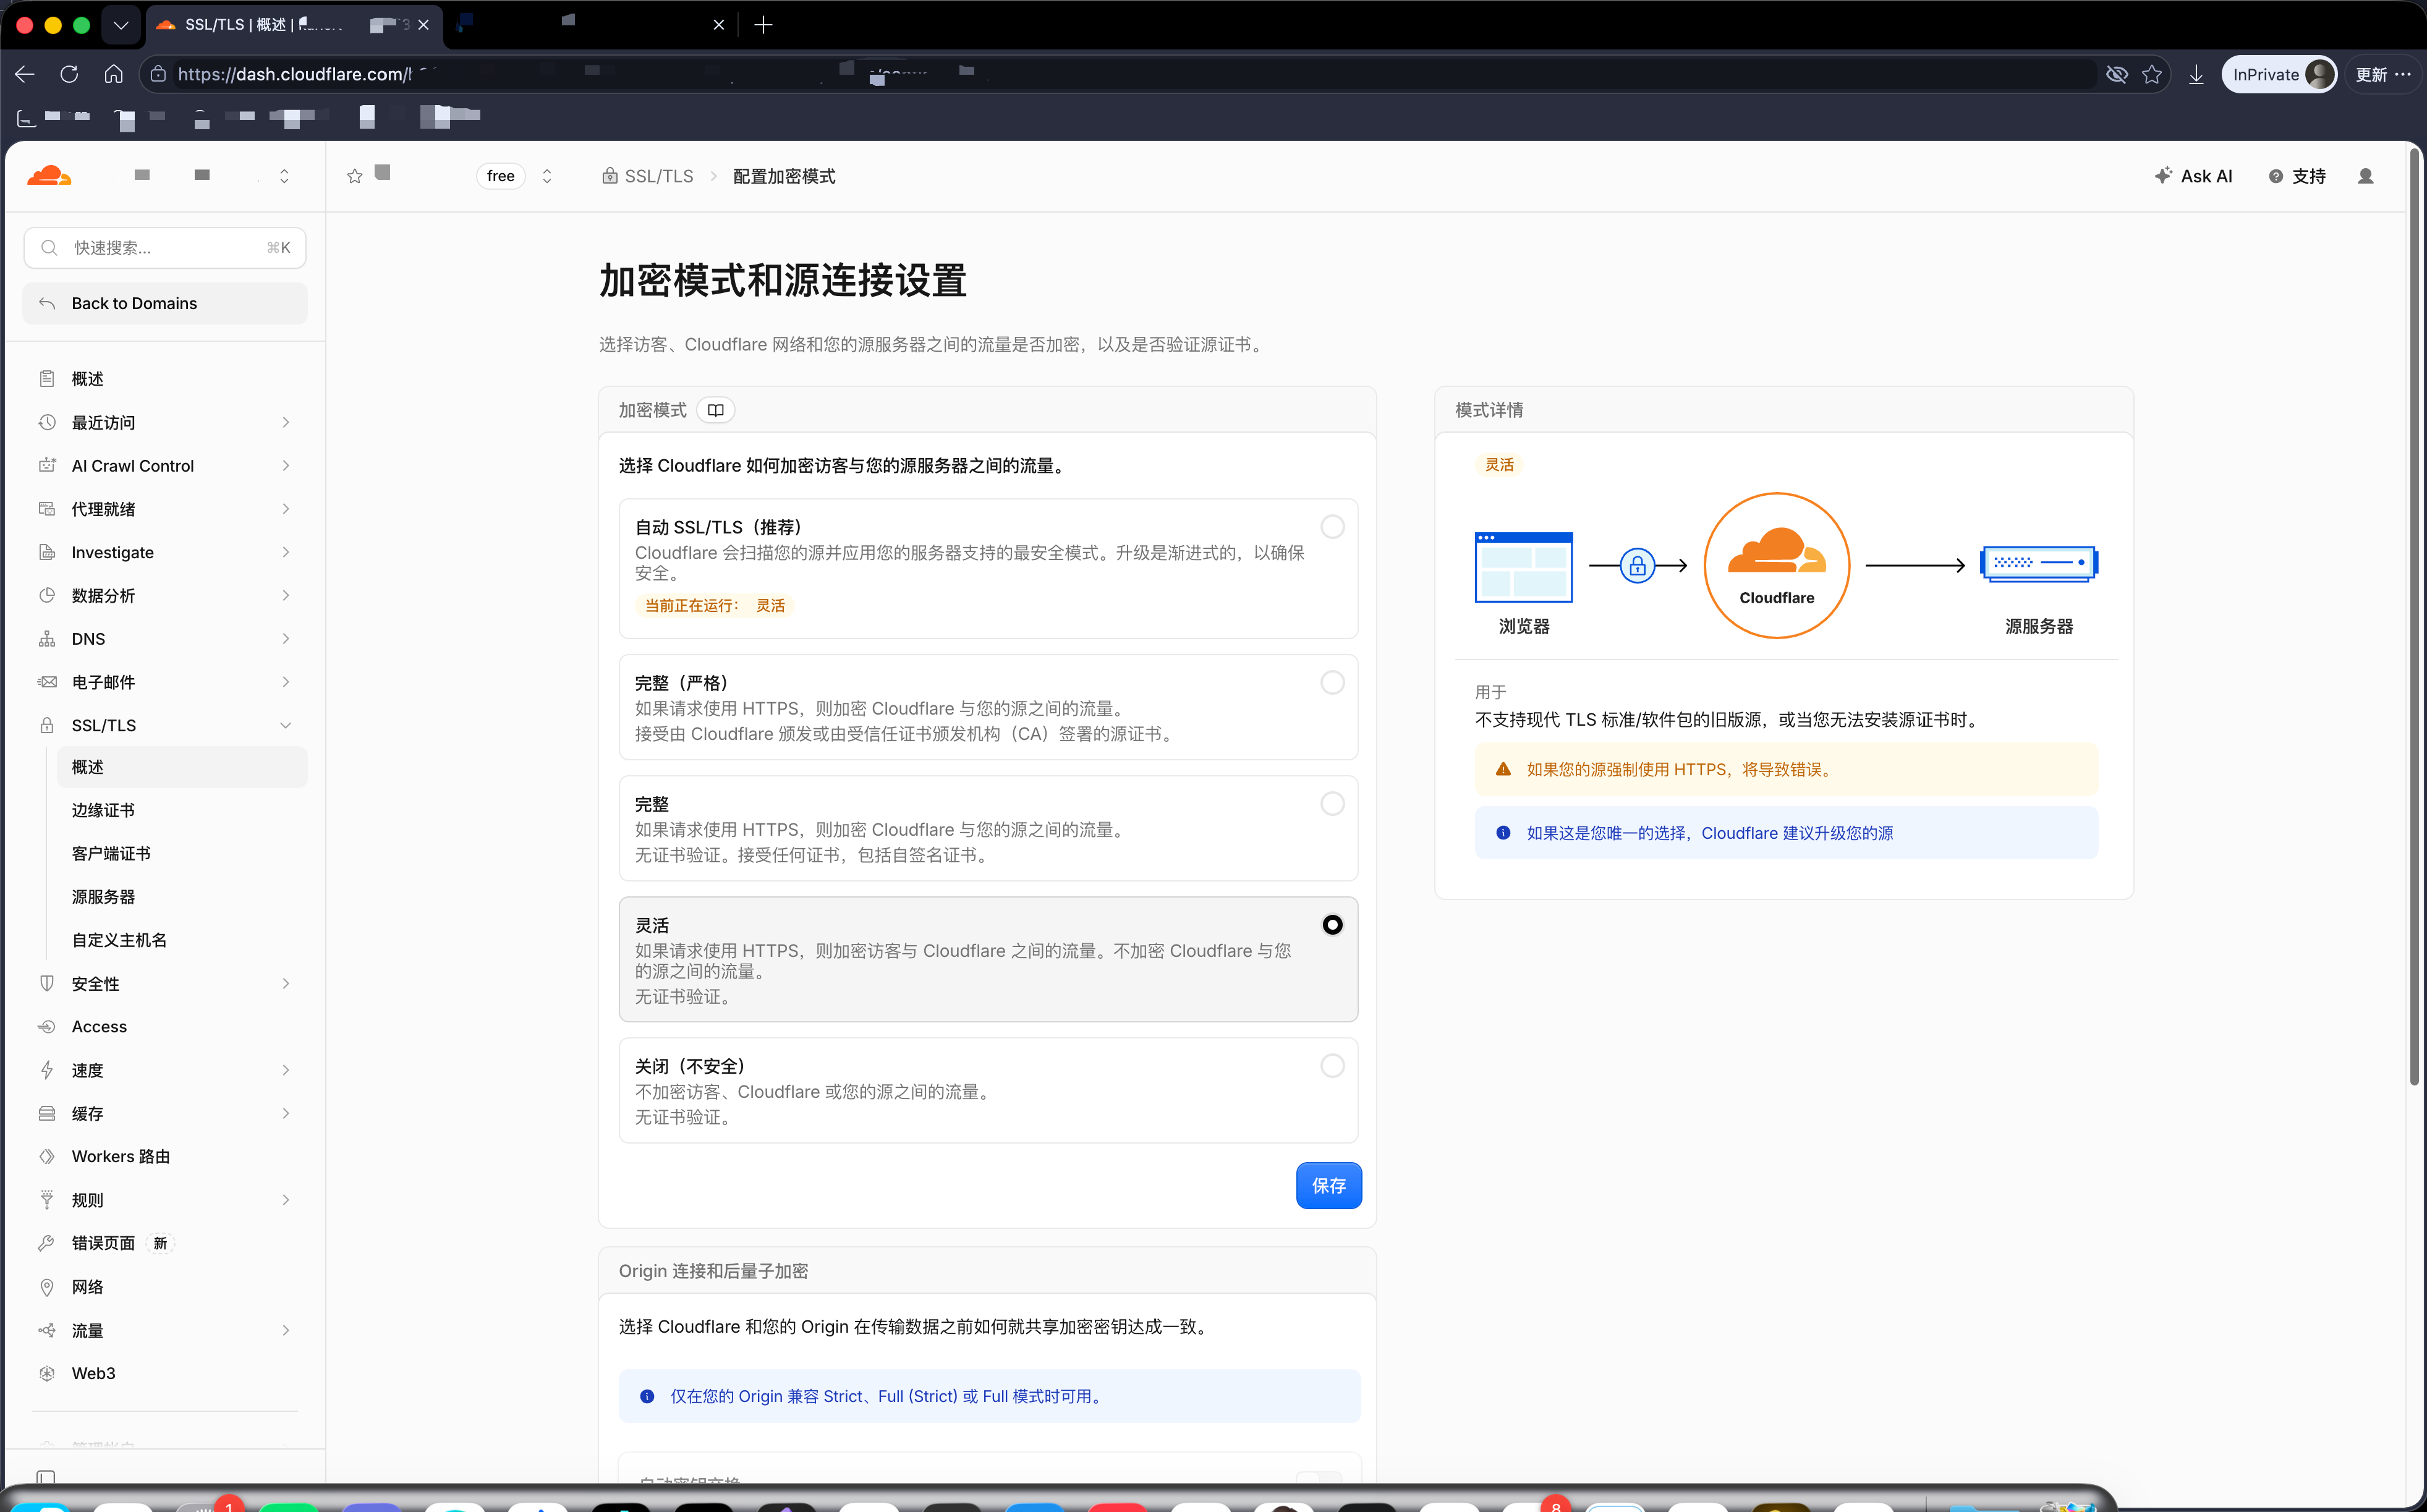Click the 电子邮件 envelope icon
Viewport: 2427px width, 1512px height.
[47, 682]
